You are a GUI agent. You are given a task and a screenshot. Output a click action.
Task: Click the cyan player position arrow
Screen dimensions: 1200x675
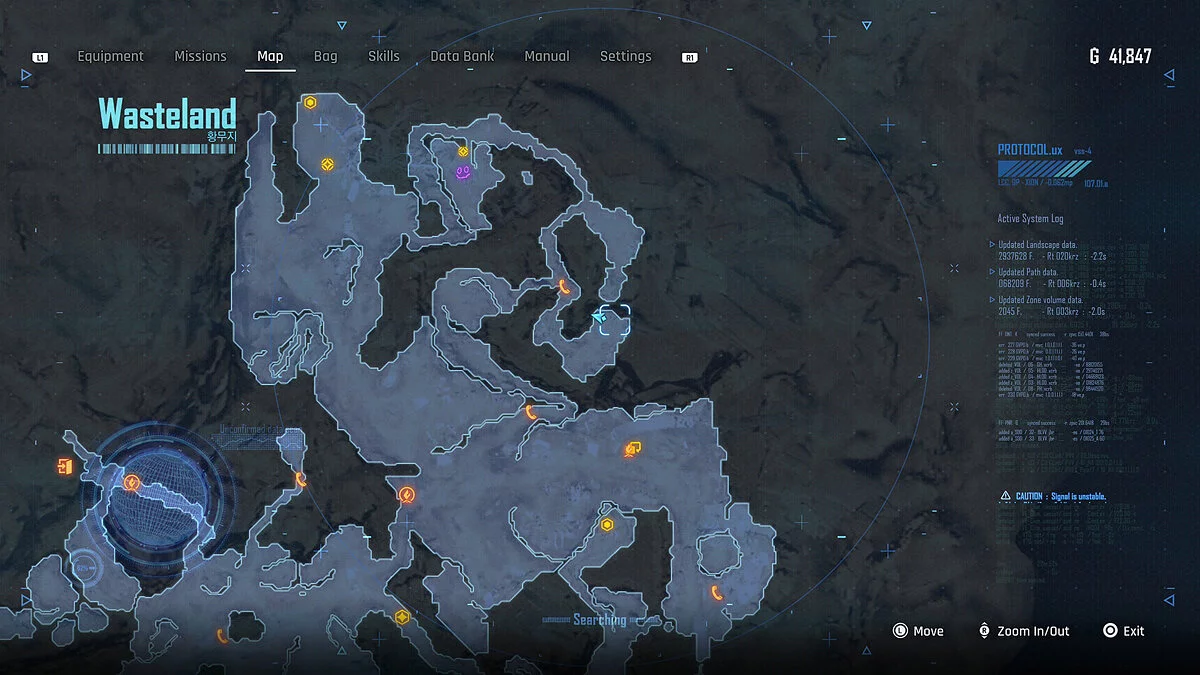600,317
